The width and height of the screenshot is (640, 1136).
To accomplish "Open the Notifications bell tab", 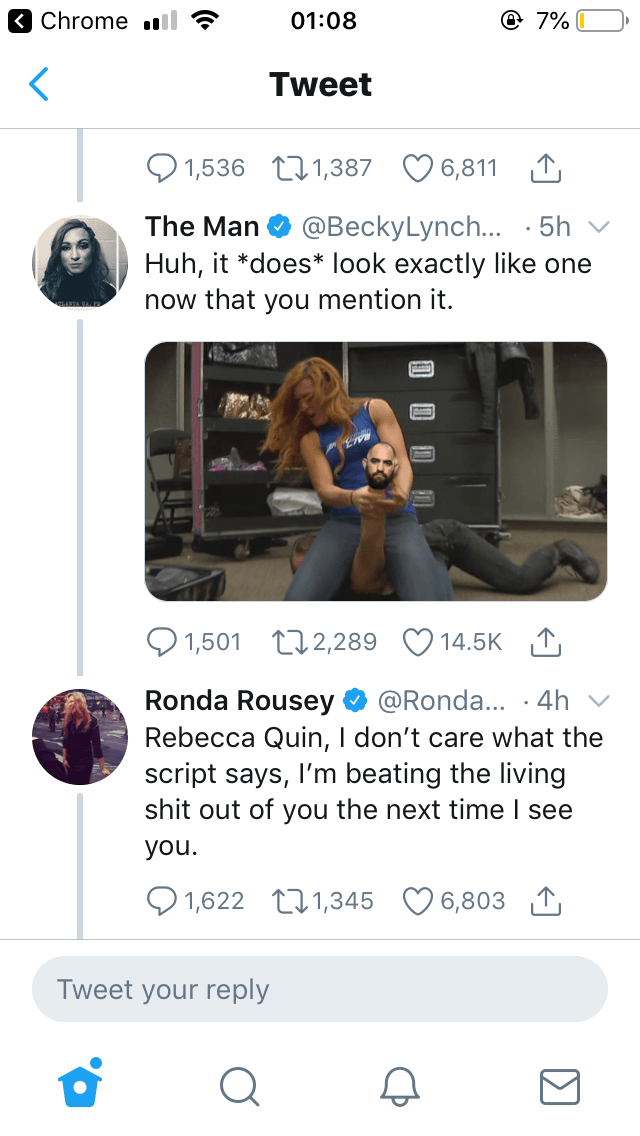I will coord(399,1085).
